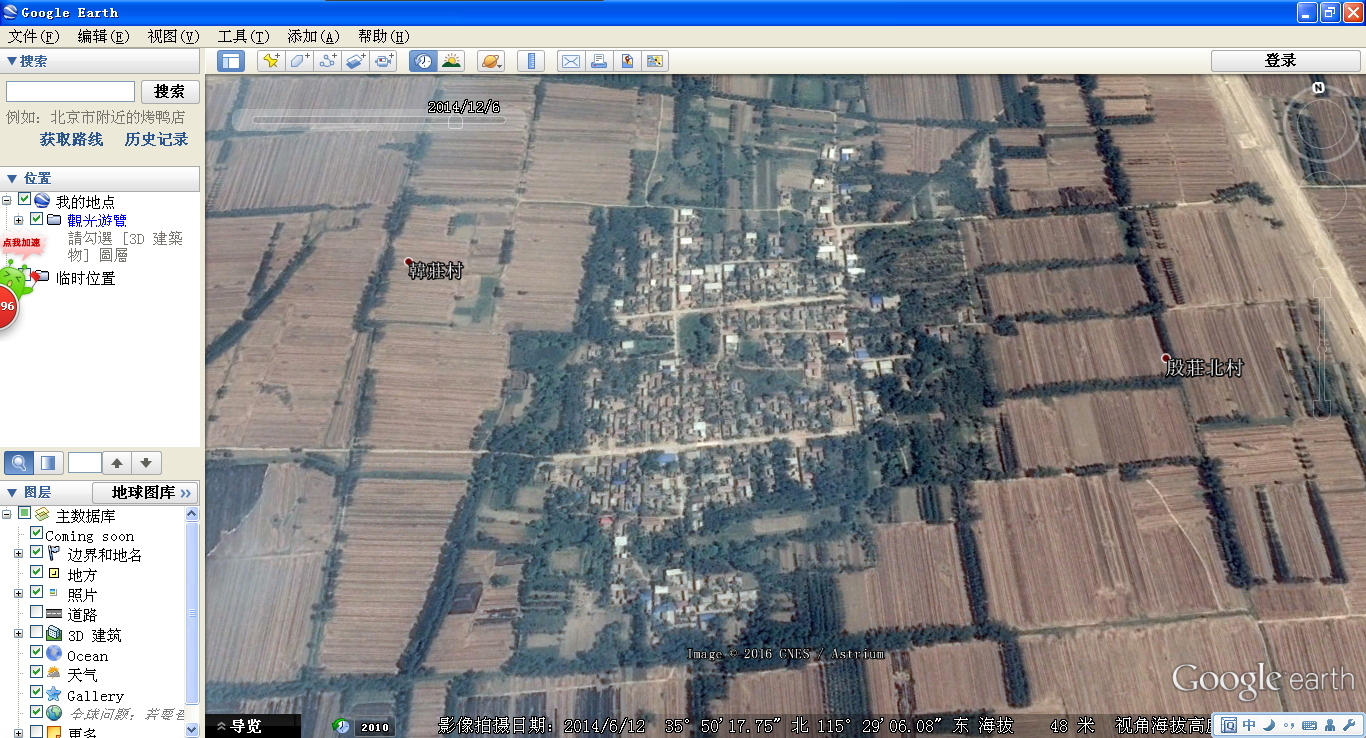Screen dimensions: 1366x738
Task: Toggle historical imagery clock icon
Action: (x=424, y=61)
